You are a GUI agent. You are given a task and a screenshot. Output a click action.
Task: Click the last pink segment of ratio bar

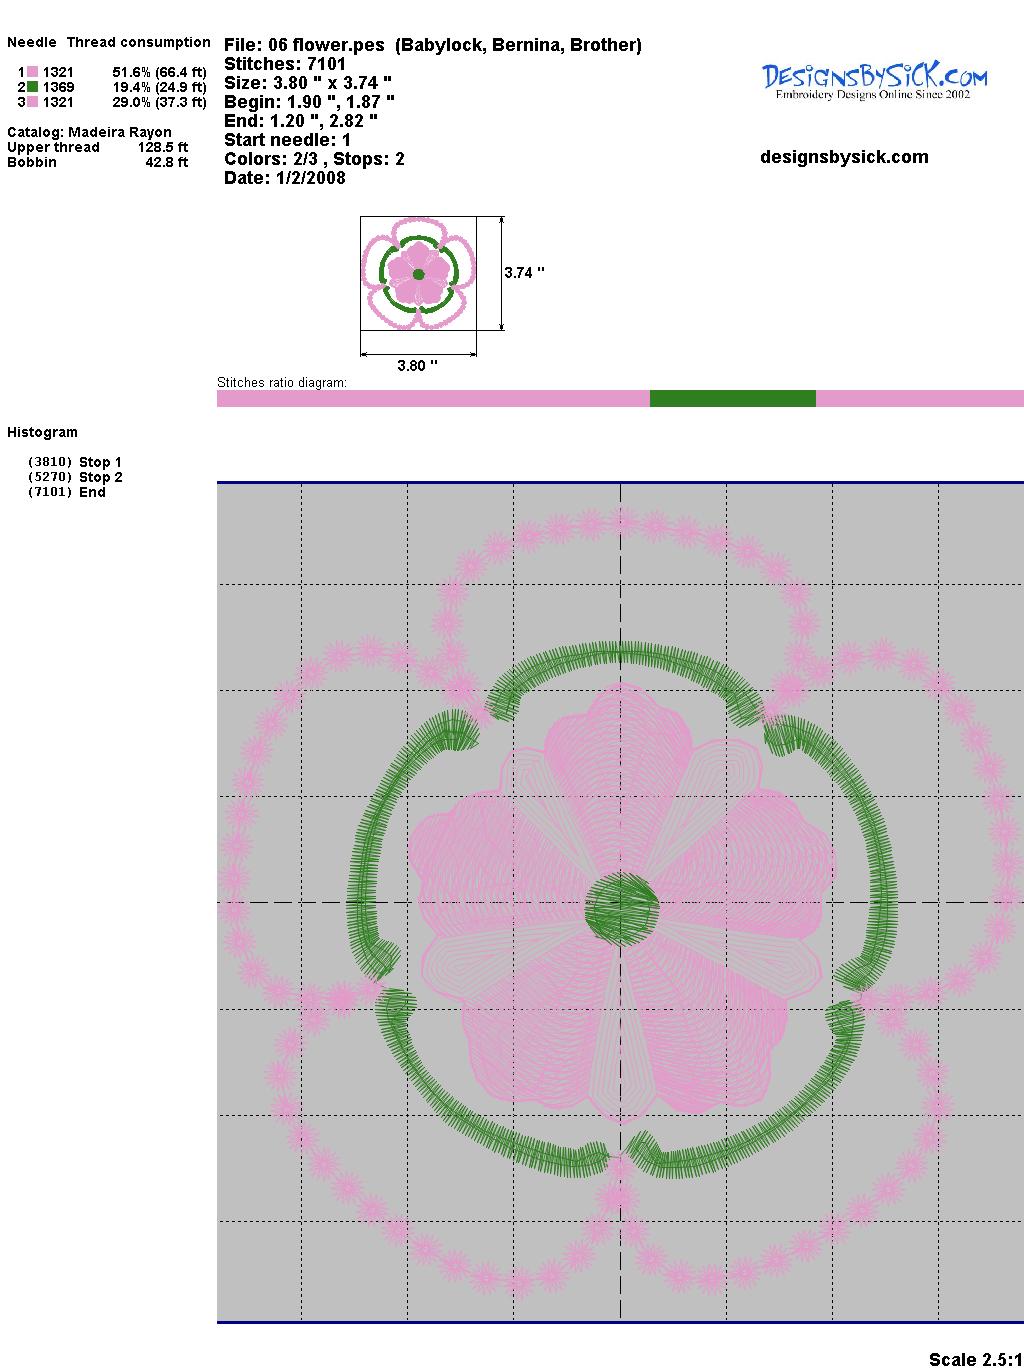919,399
